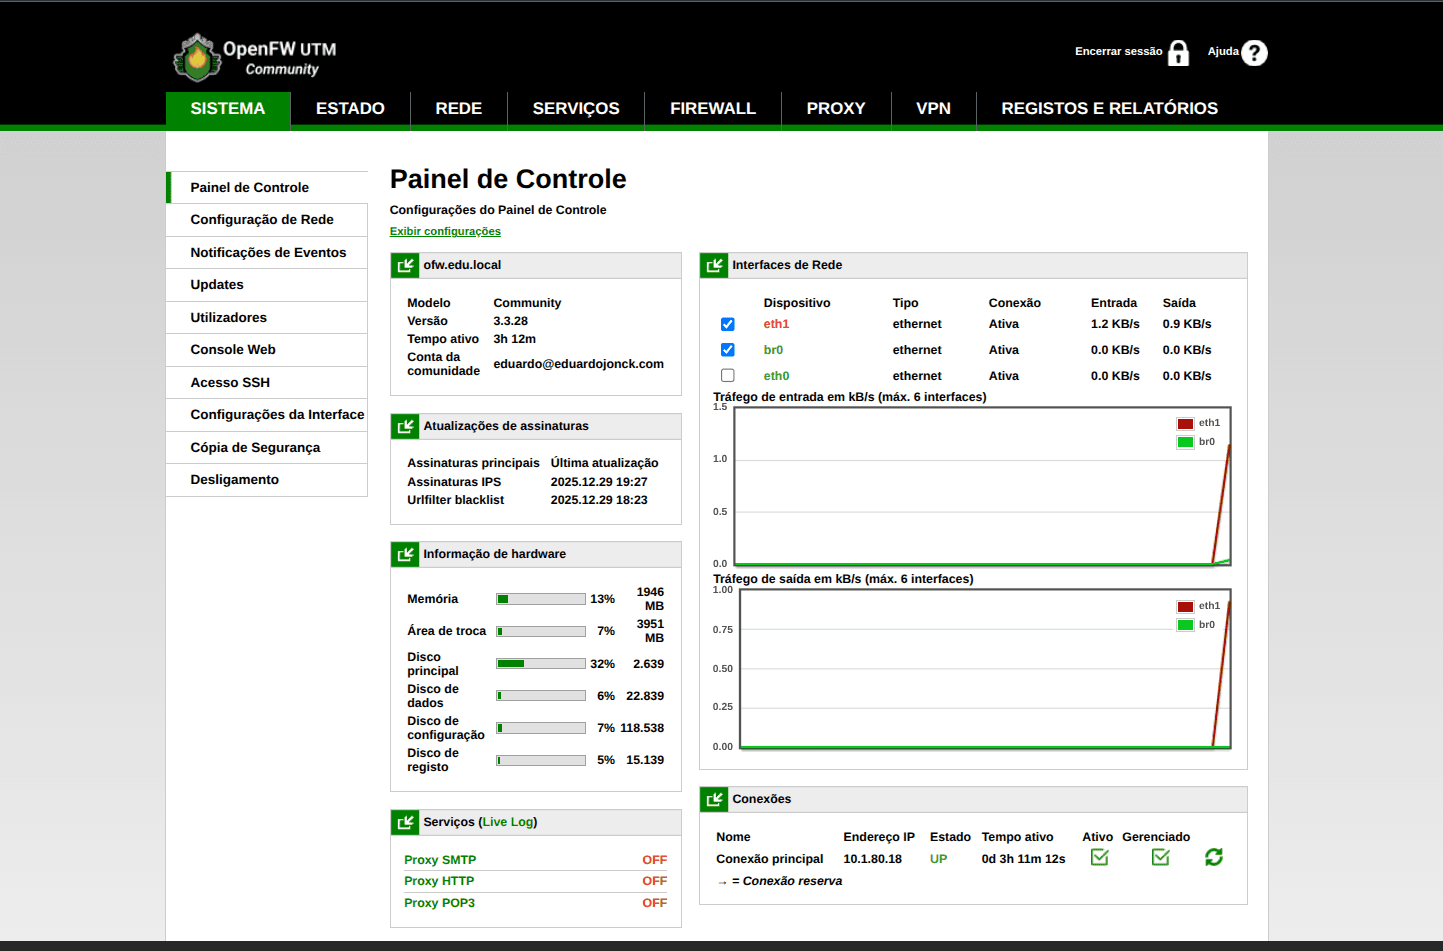The height and width of the screenshot is (951, 1443).
Task: Open help via question mark icon
Action: pyautogui.click(x=1254, y=53)
